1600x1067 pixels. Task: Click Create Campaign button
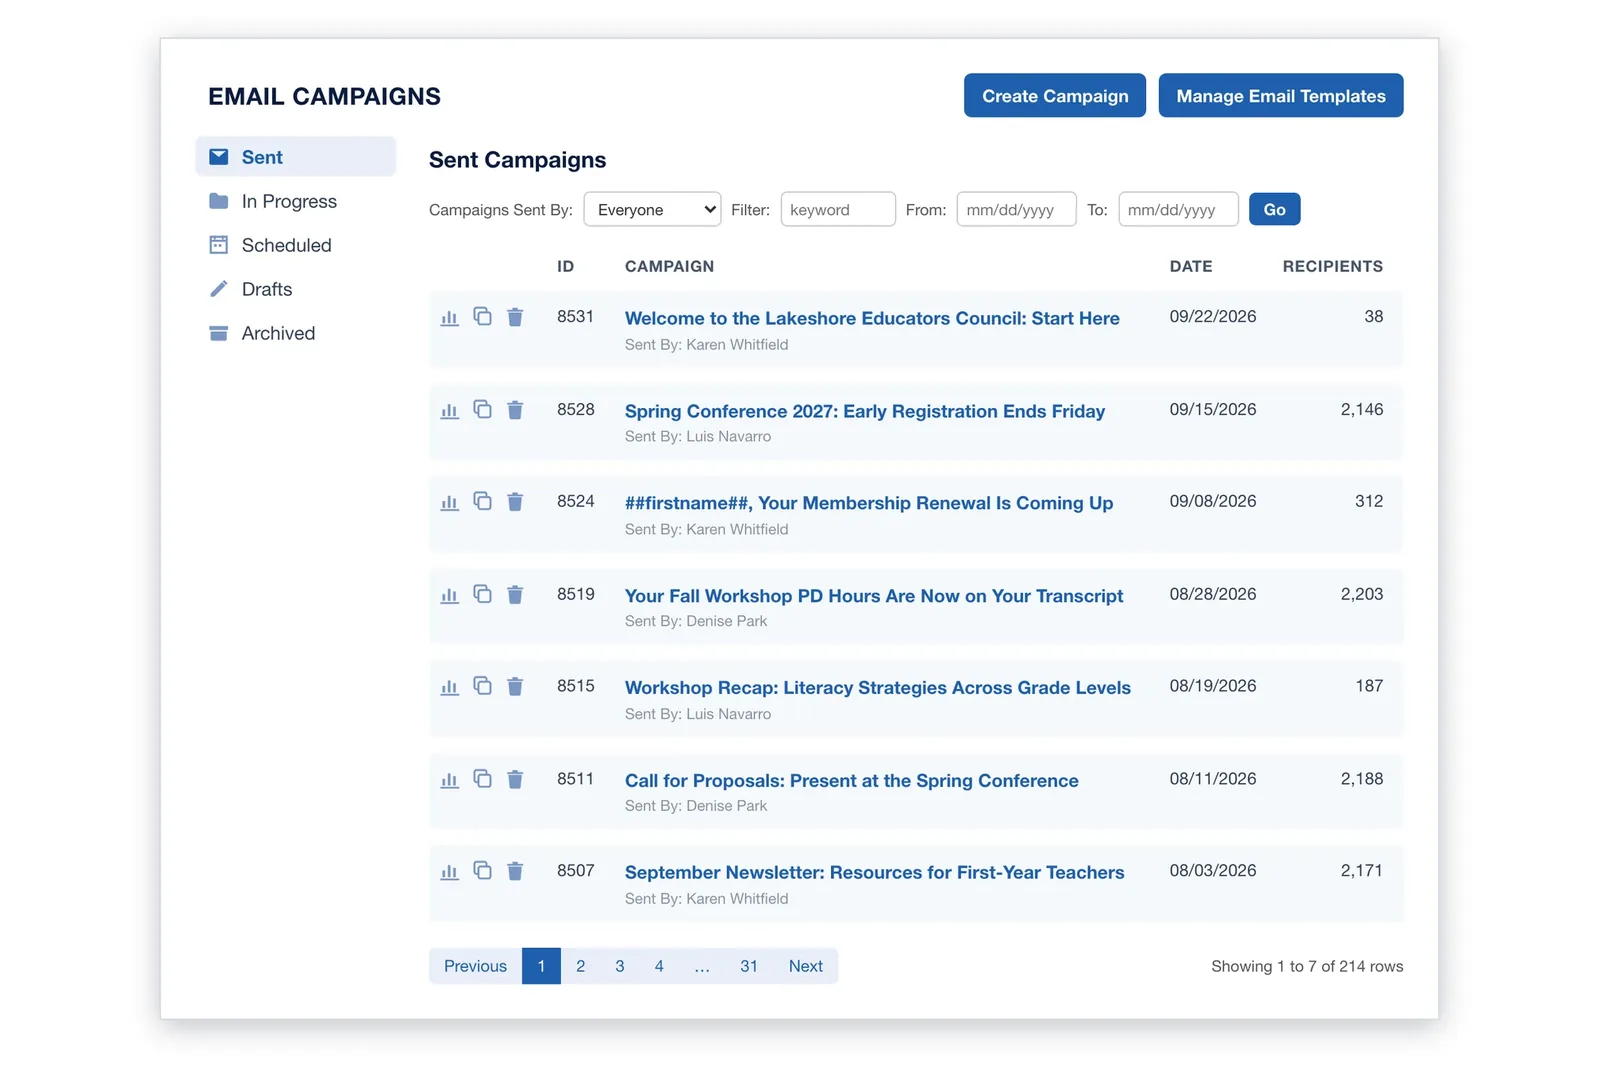pyautogui.click(x=1055, y=96)
